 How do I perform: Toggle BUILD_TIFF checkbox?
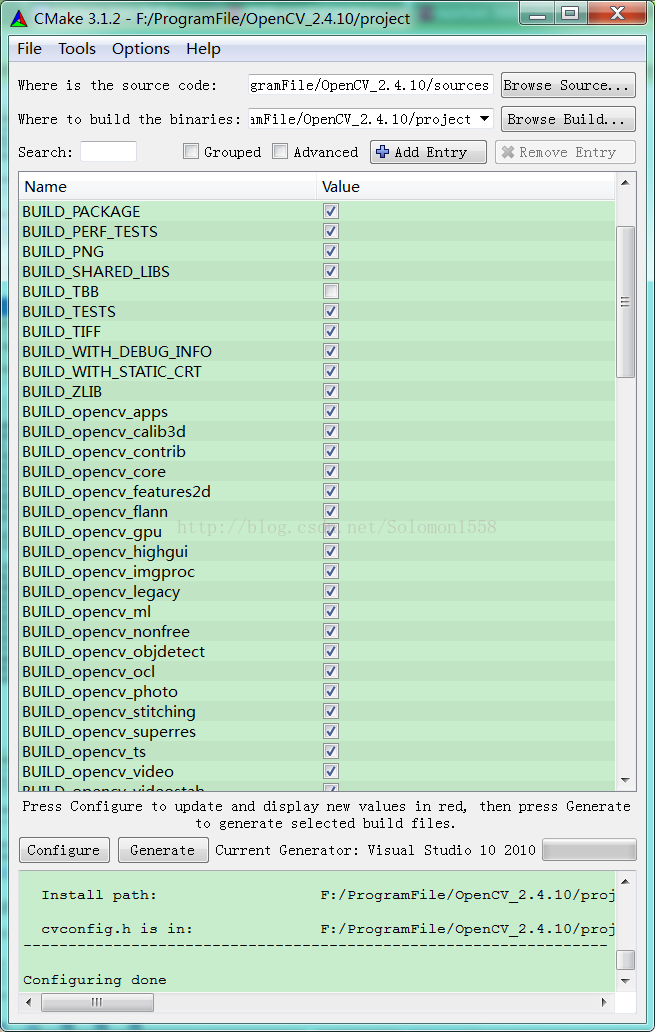(330, 331)
